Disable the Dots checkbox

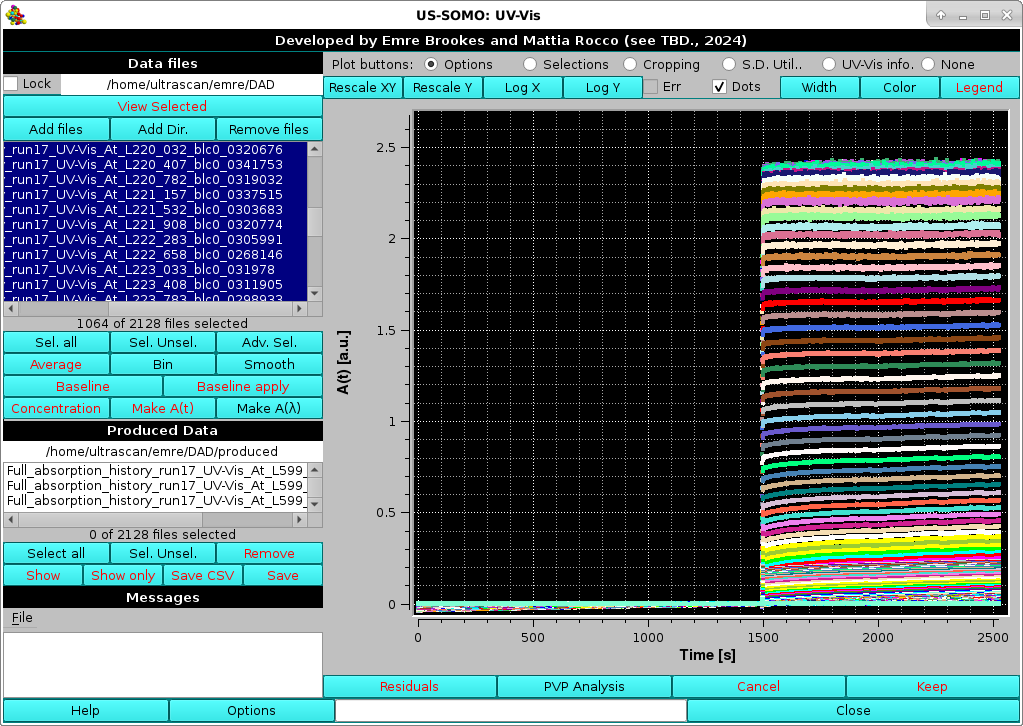(718, 87)
